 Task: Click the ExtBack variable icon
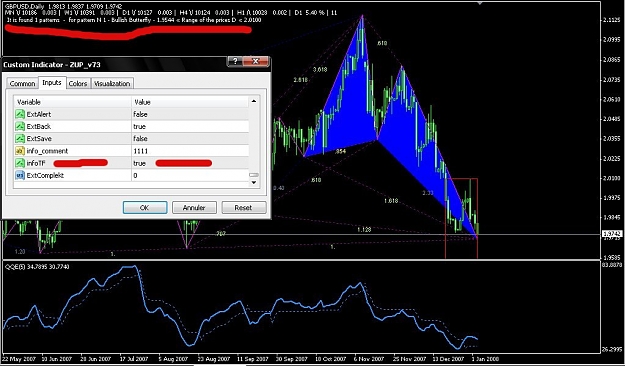(20, 126)
